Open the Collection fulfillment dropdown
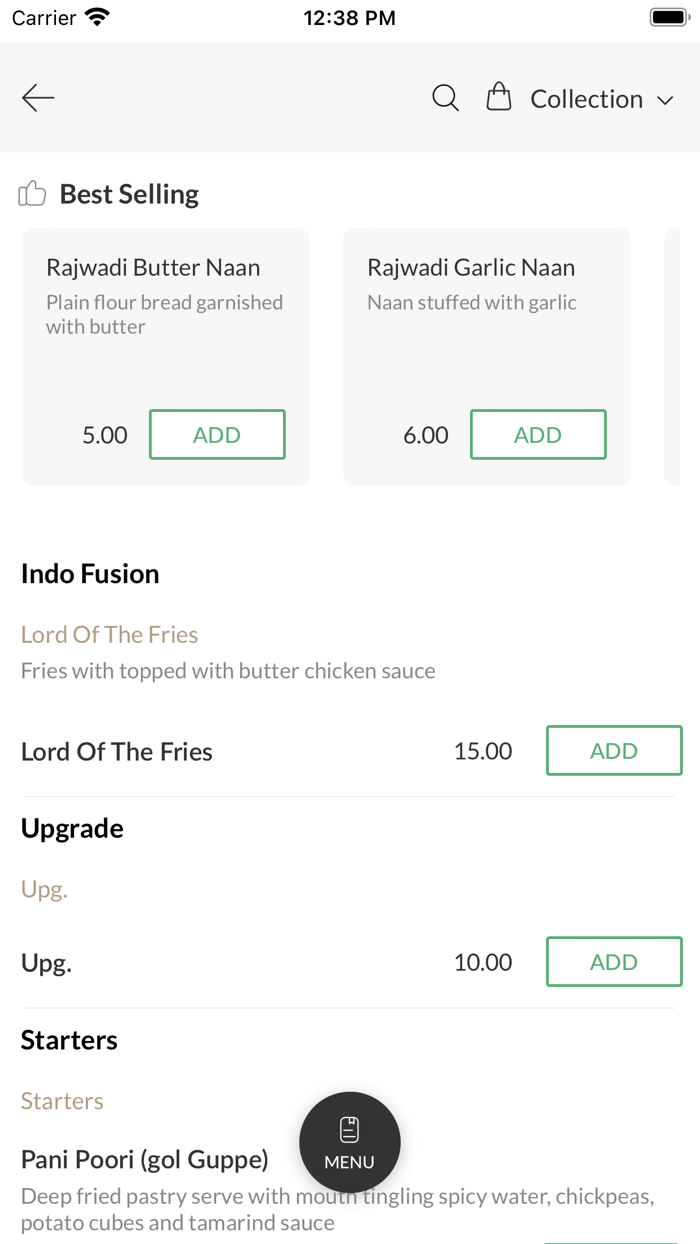 (x=588, y=98)
